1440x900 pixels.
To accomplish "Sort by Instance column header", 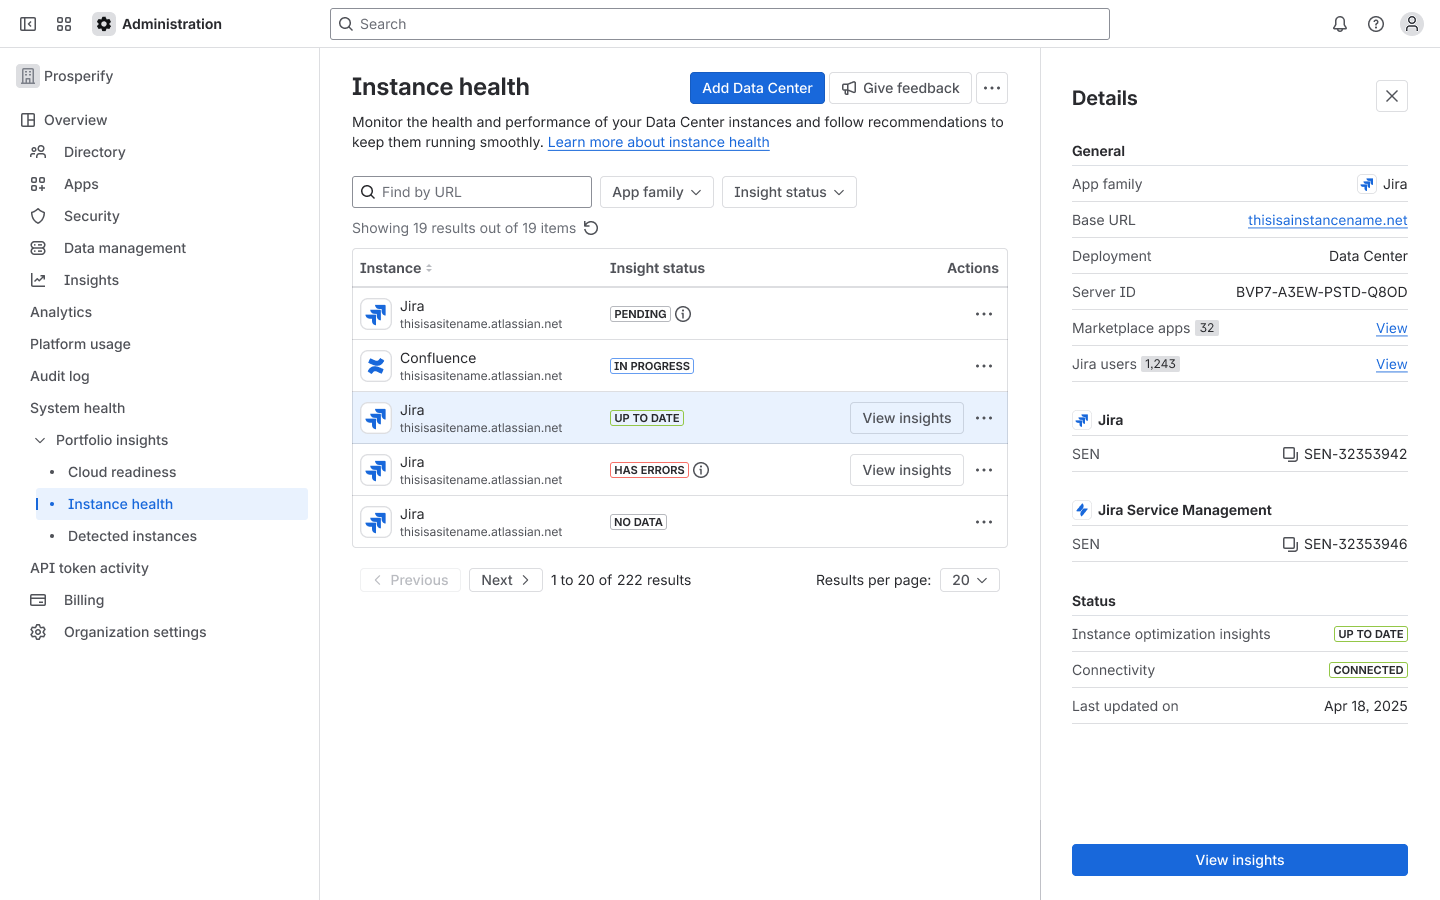I will tap(396, 268).
